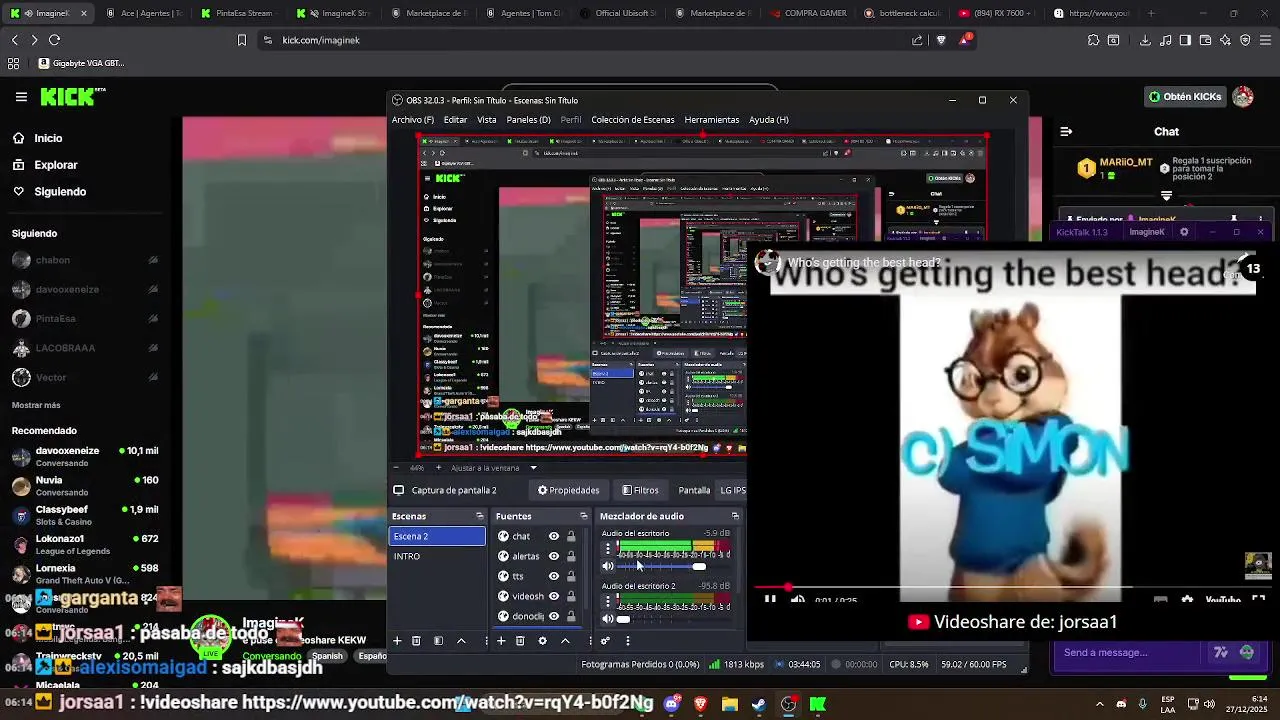
Task: Remove selected source with Fuentes trash icon
Action: tap(520, 641)
